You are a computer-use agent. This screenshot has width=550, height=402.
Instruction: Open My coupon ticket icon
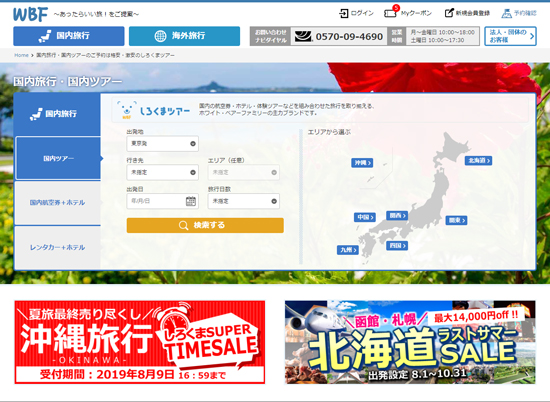(390, 14)
